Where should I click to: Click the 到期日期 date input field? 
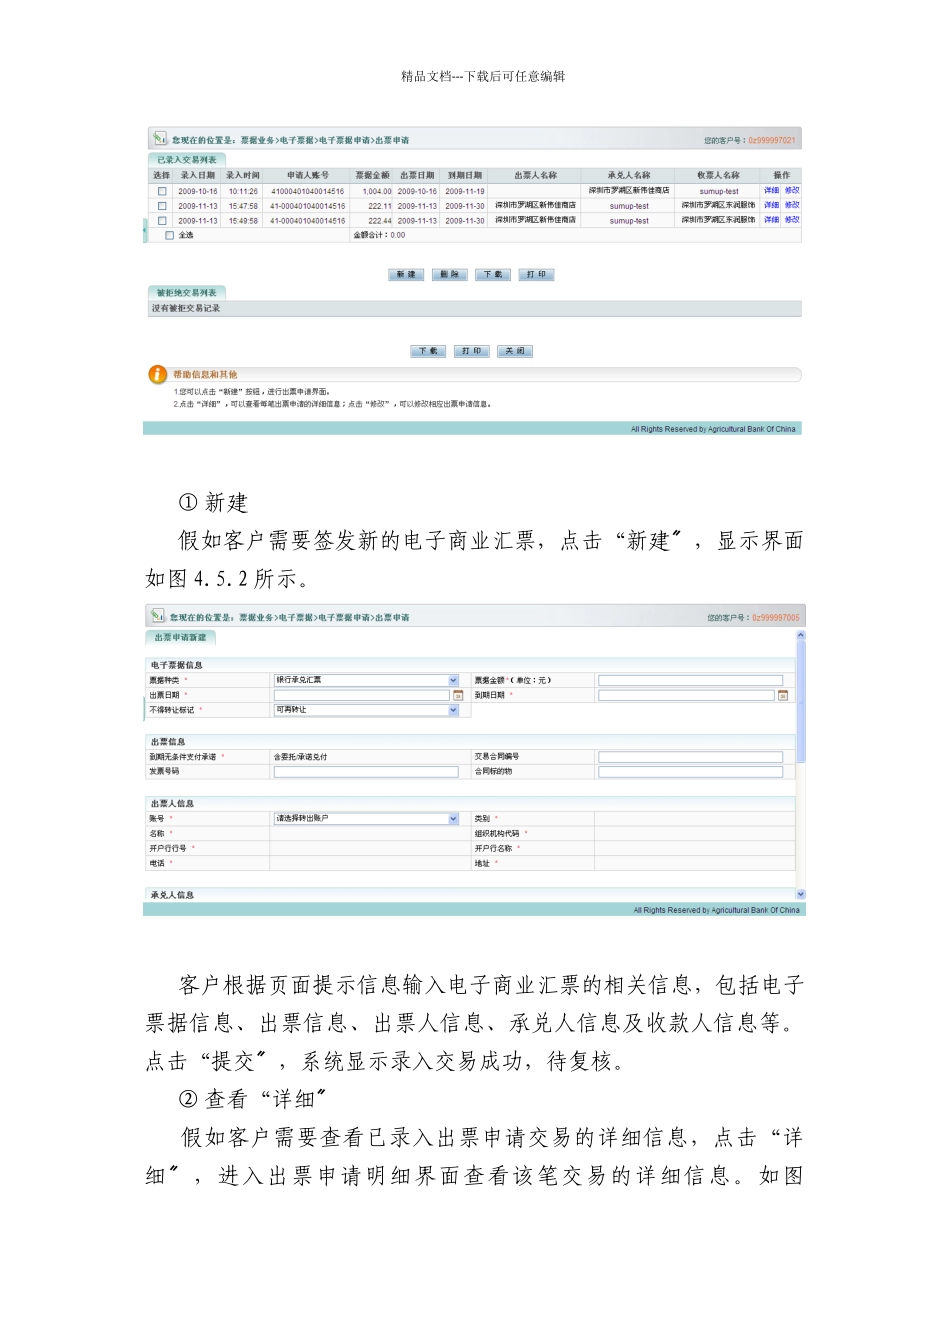pos(686,695)
